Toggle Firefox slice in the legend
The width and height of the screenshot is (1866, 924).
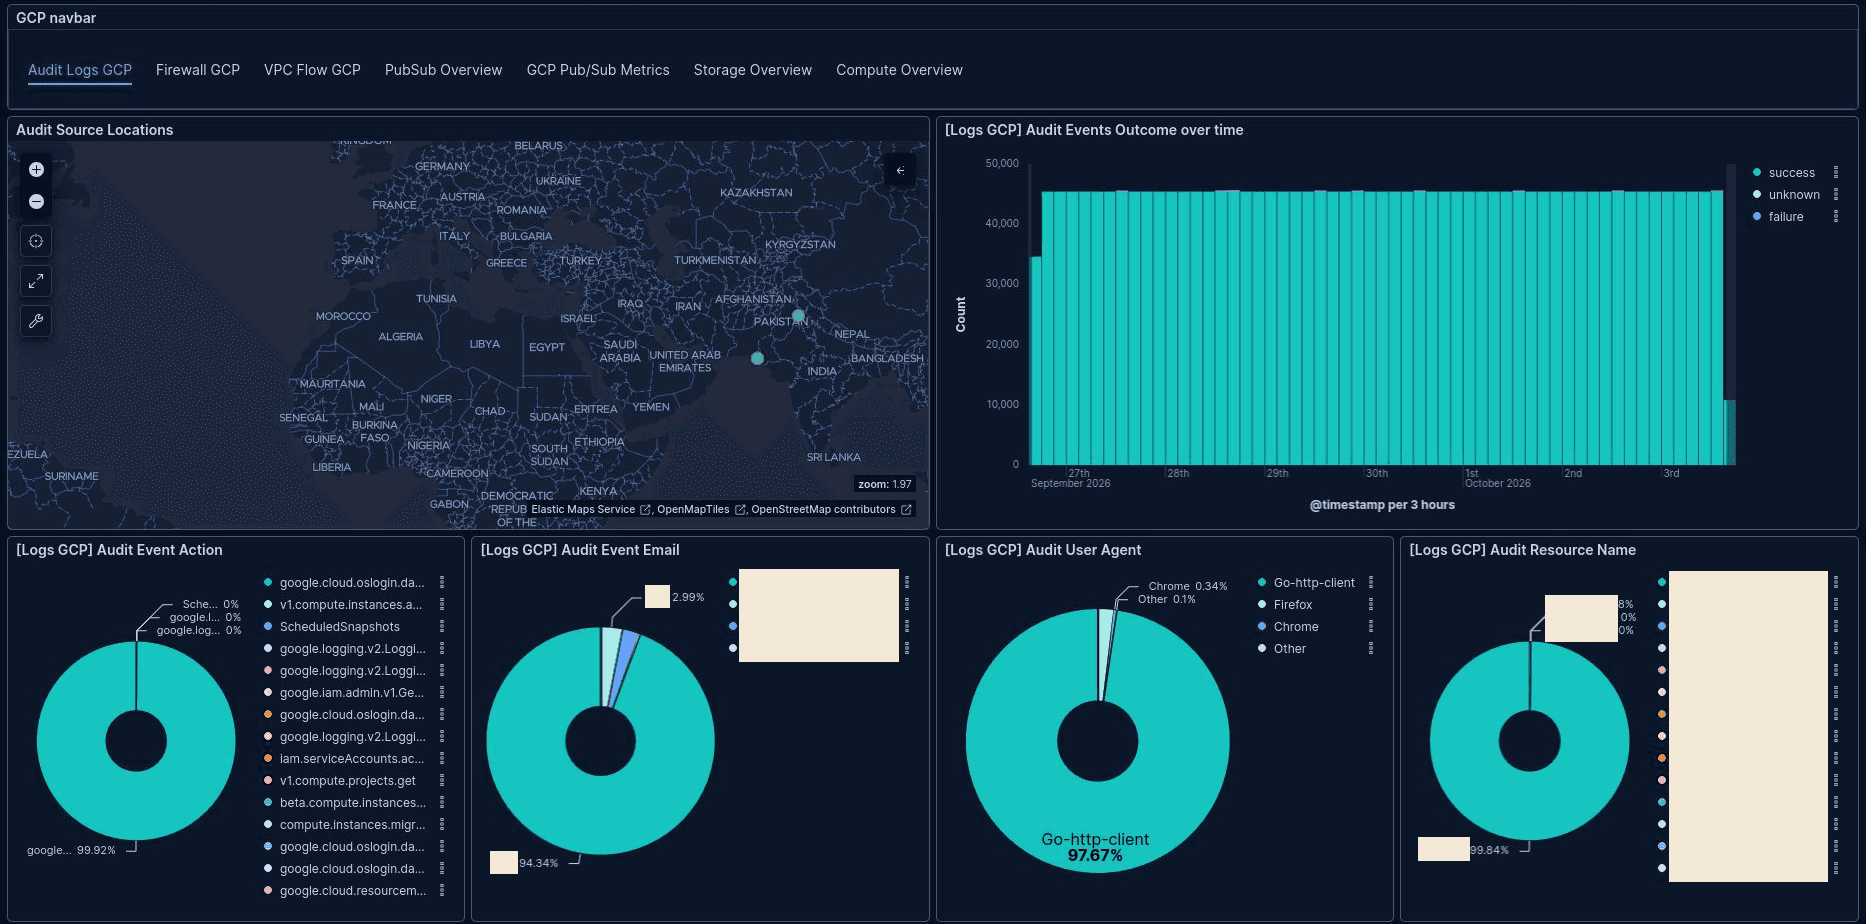pos(1293,605)
